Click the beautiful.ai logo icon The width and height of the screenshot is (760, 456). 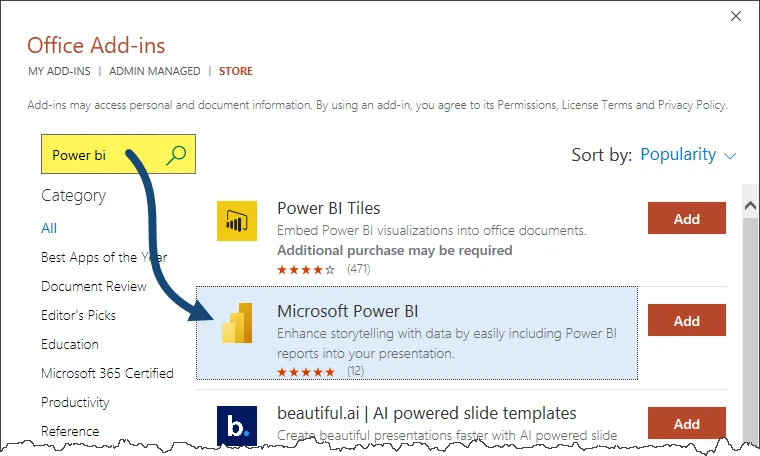(x=237, y=424)
